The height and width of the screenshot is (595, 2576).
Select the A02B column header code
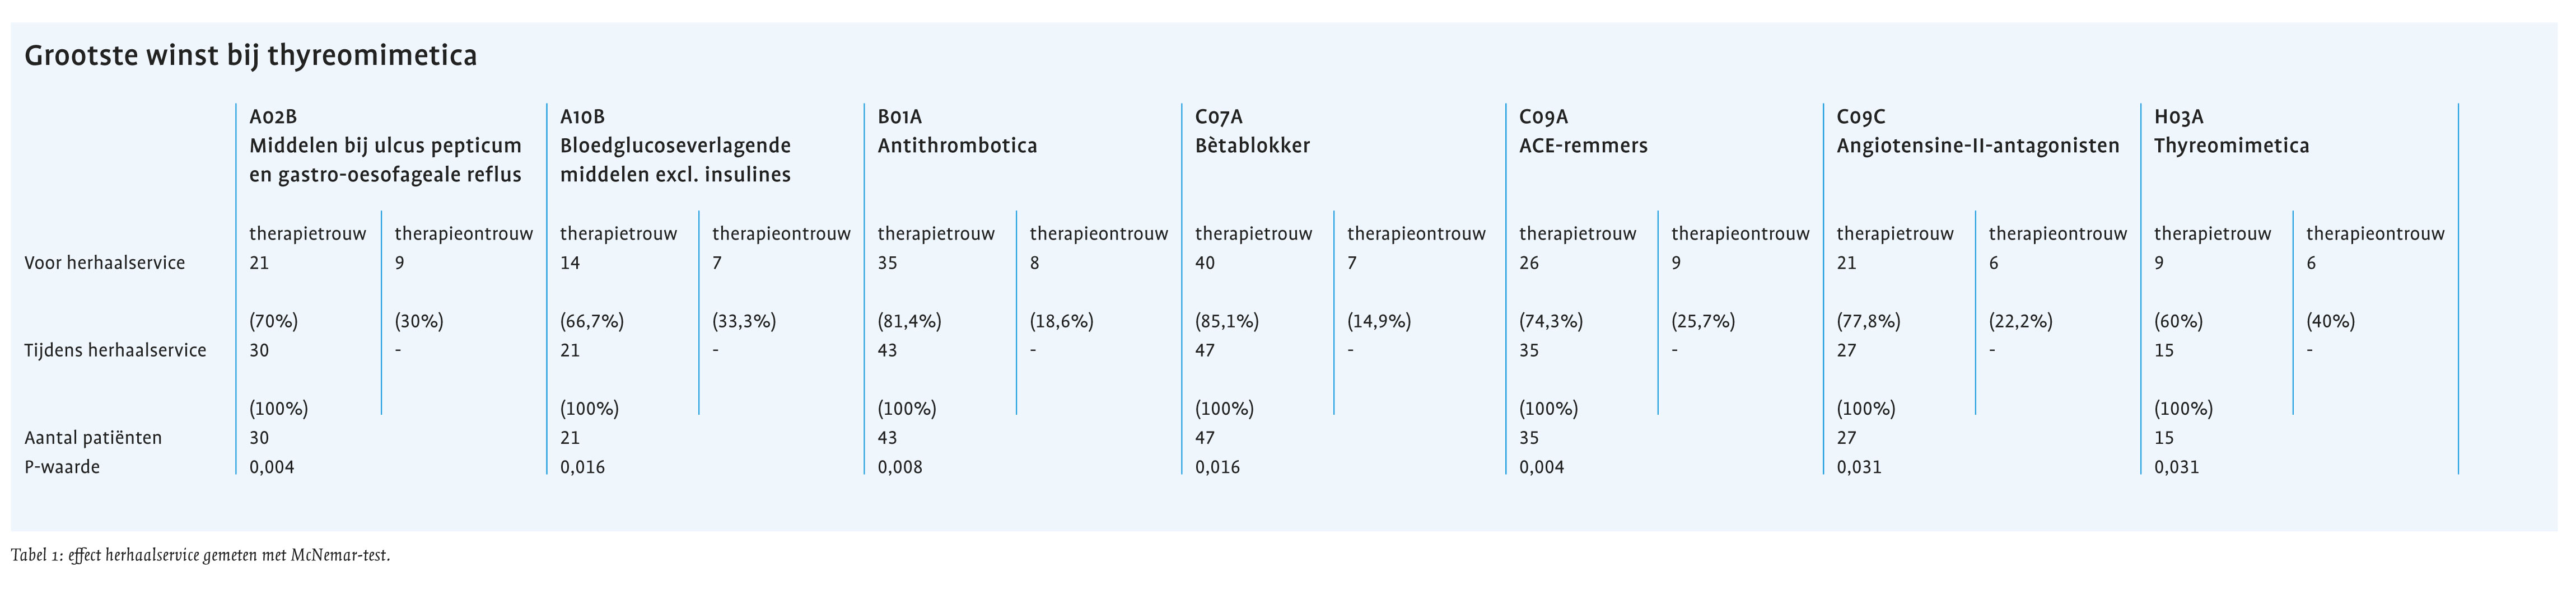[x=273, y=117]
